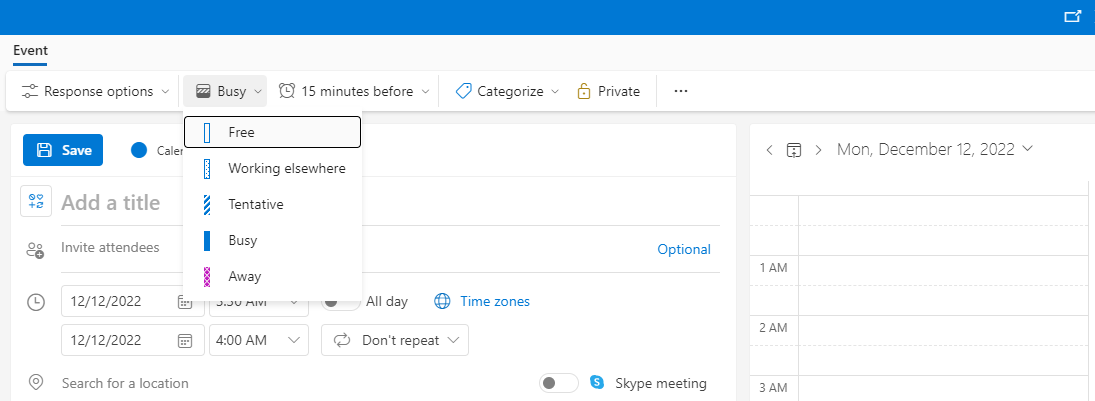1095x401 pixels.
Task: Click the Private lock icon
Action: (584, 92)
